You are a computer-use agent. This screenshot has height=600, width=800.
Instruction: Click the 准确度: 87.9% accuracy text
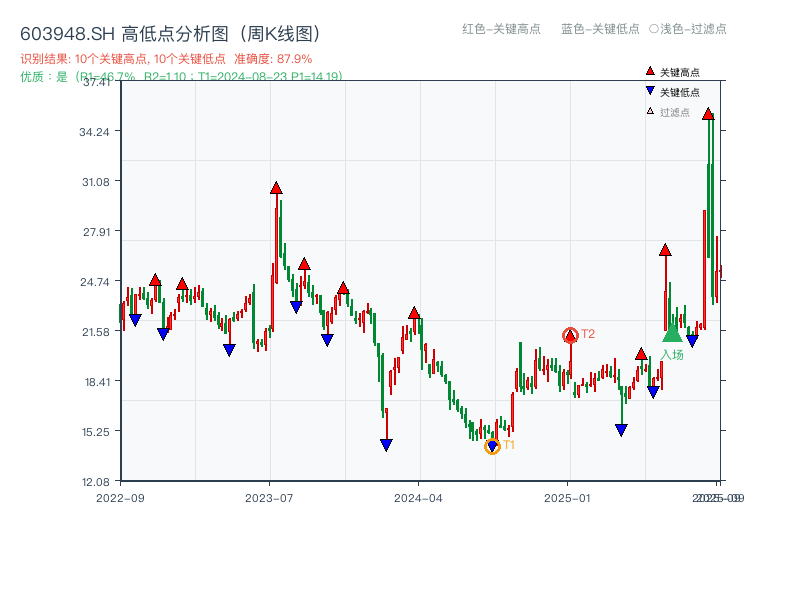click(x=272, y=58)
